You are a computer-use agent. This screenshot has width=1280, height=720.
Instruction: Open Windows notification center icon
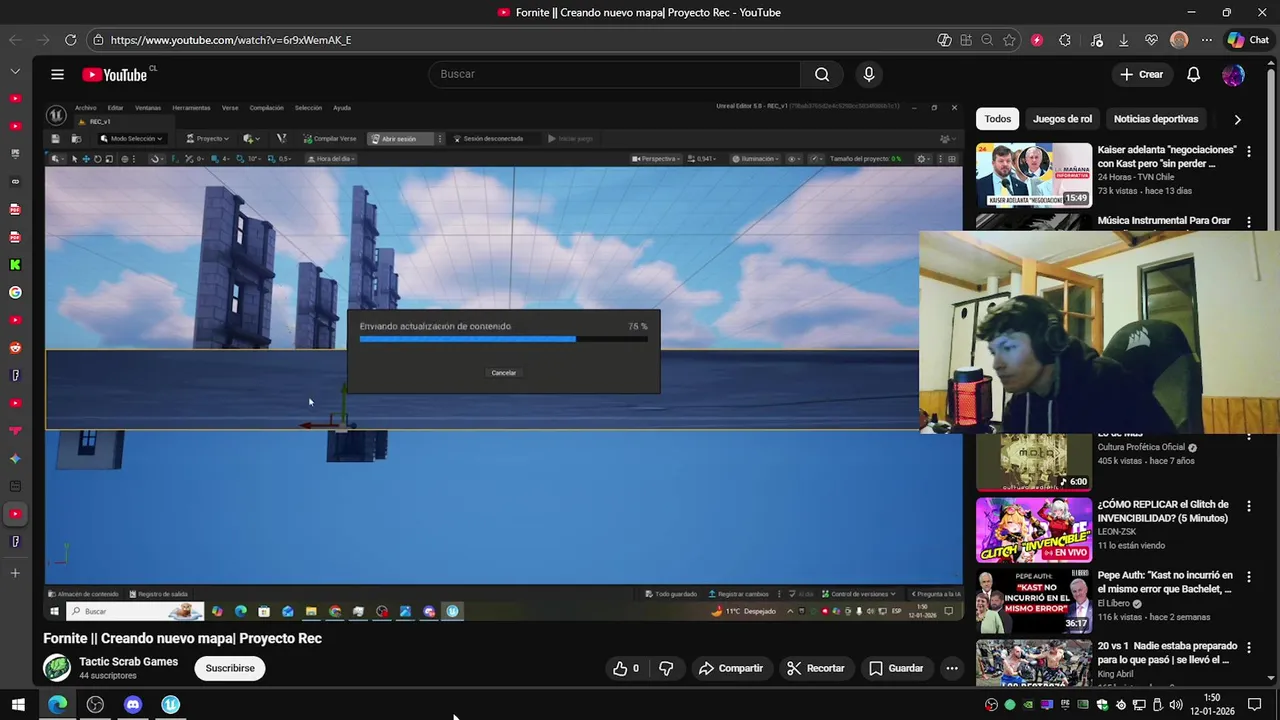click(1255, 705)
